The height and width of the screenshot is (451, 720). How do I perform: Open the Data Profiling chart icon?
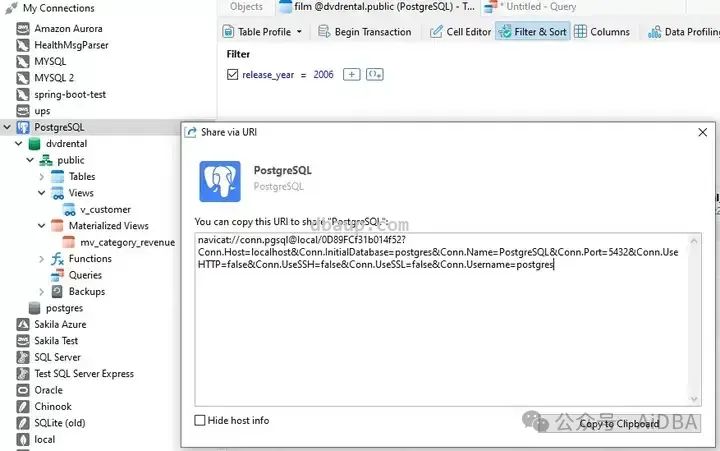click(x=654, y=32)
